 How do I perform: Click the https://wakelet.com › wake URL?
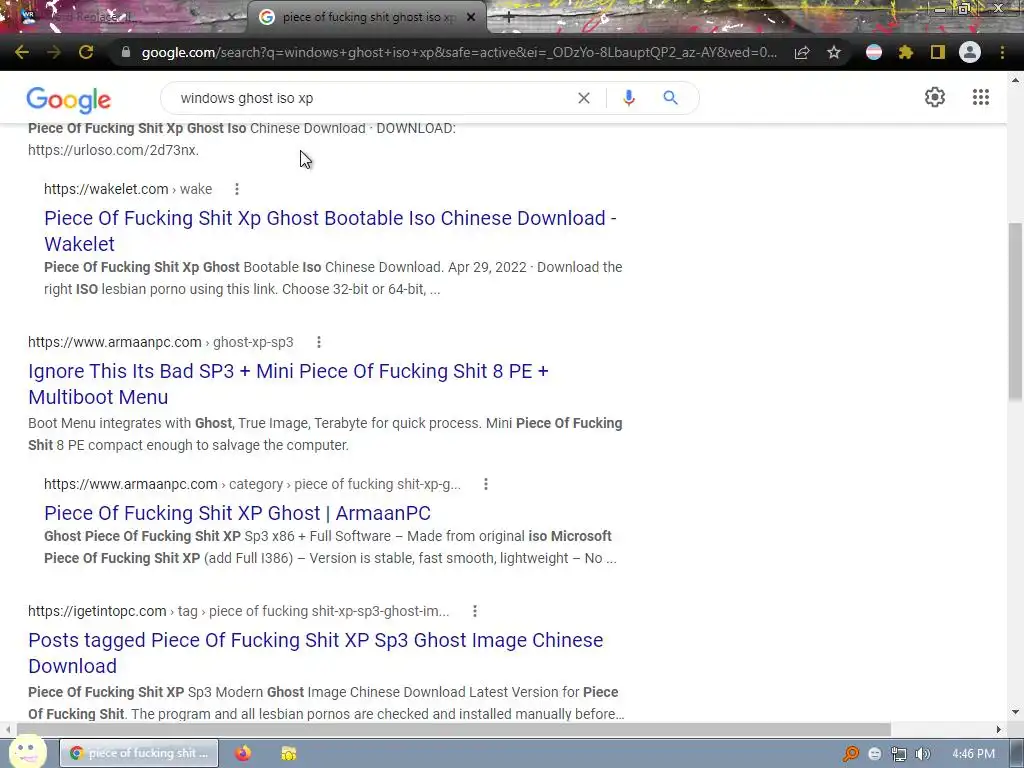click(128, 189)
